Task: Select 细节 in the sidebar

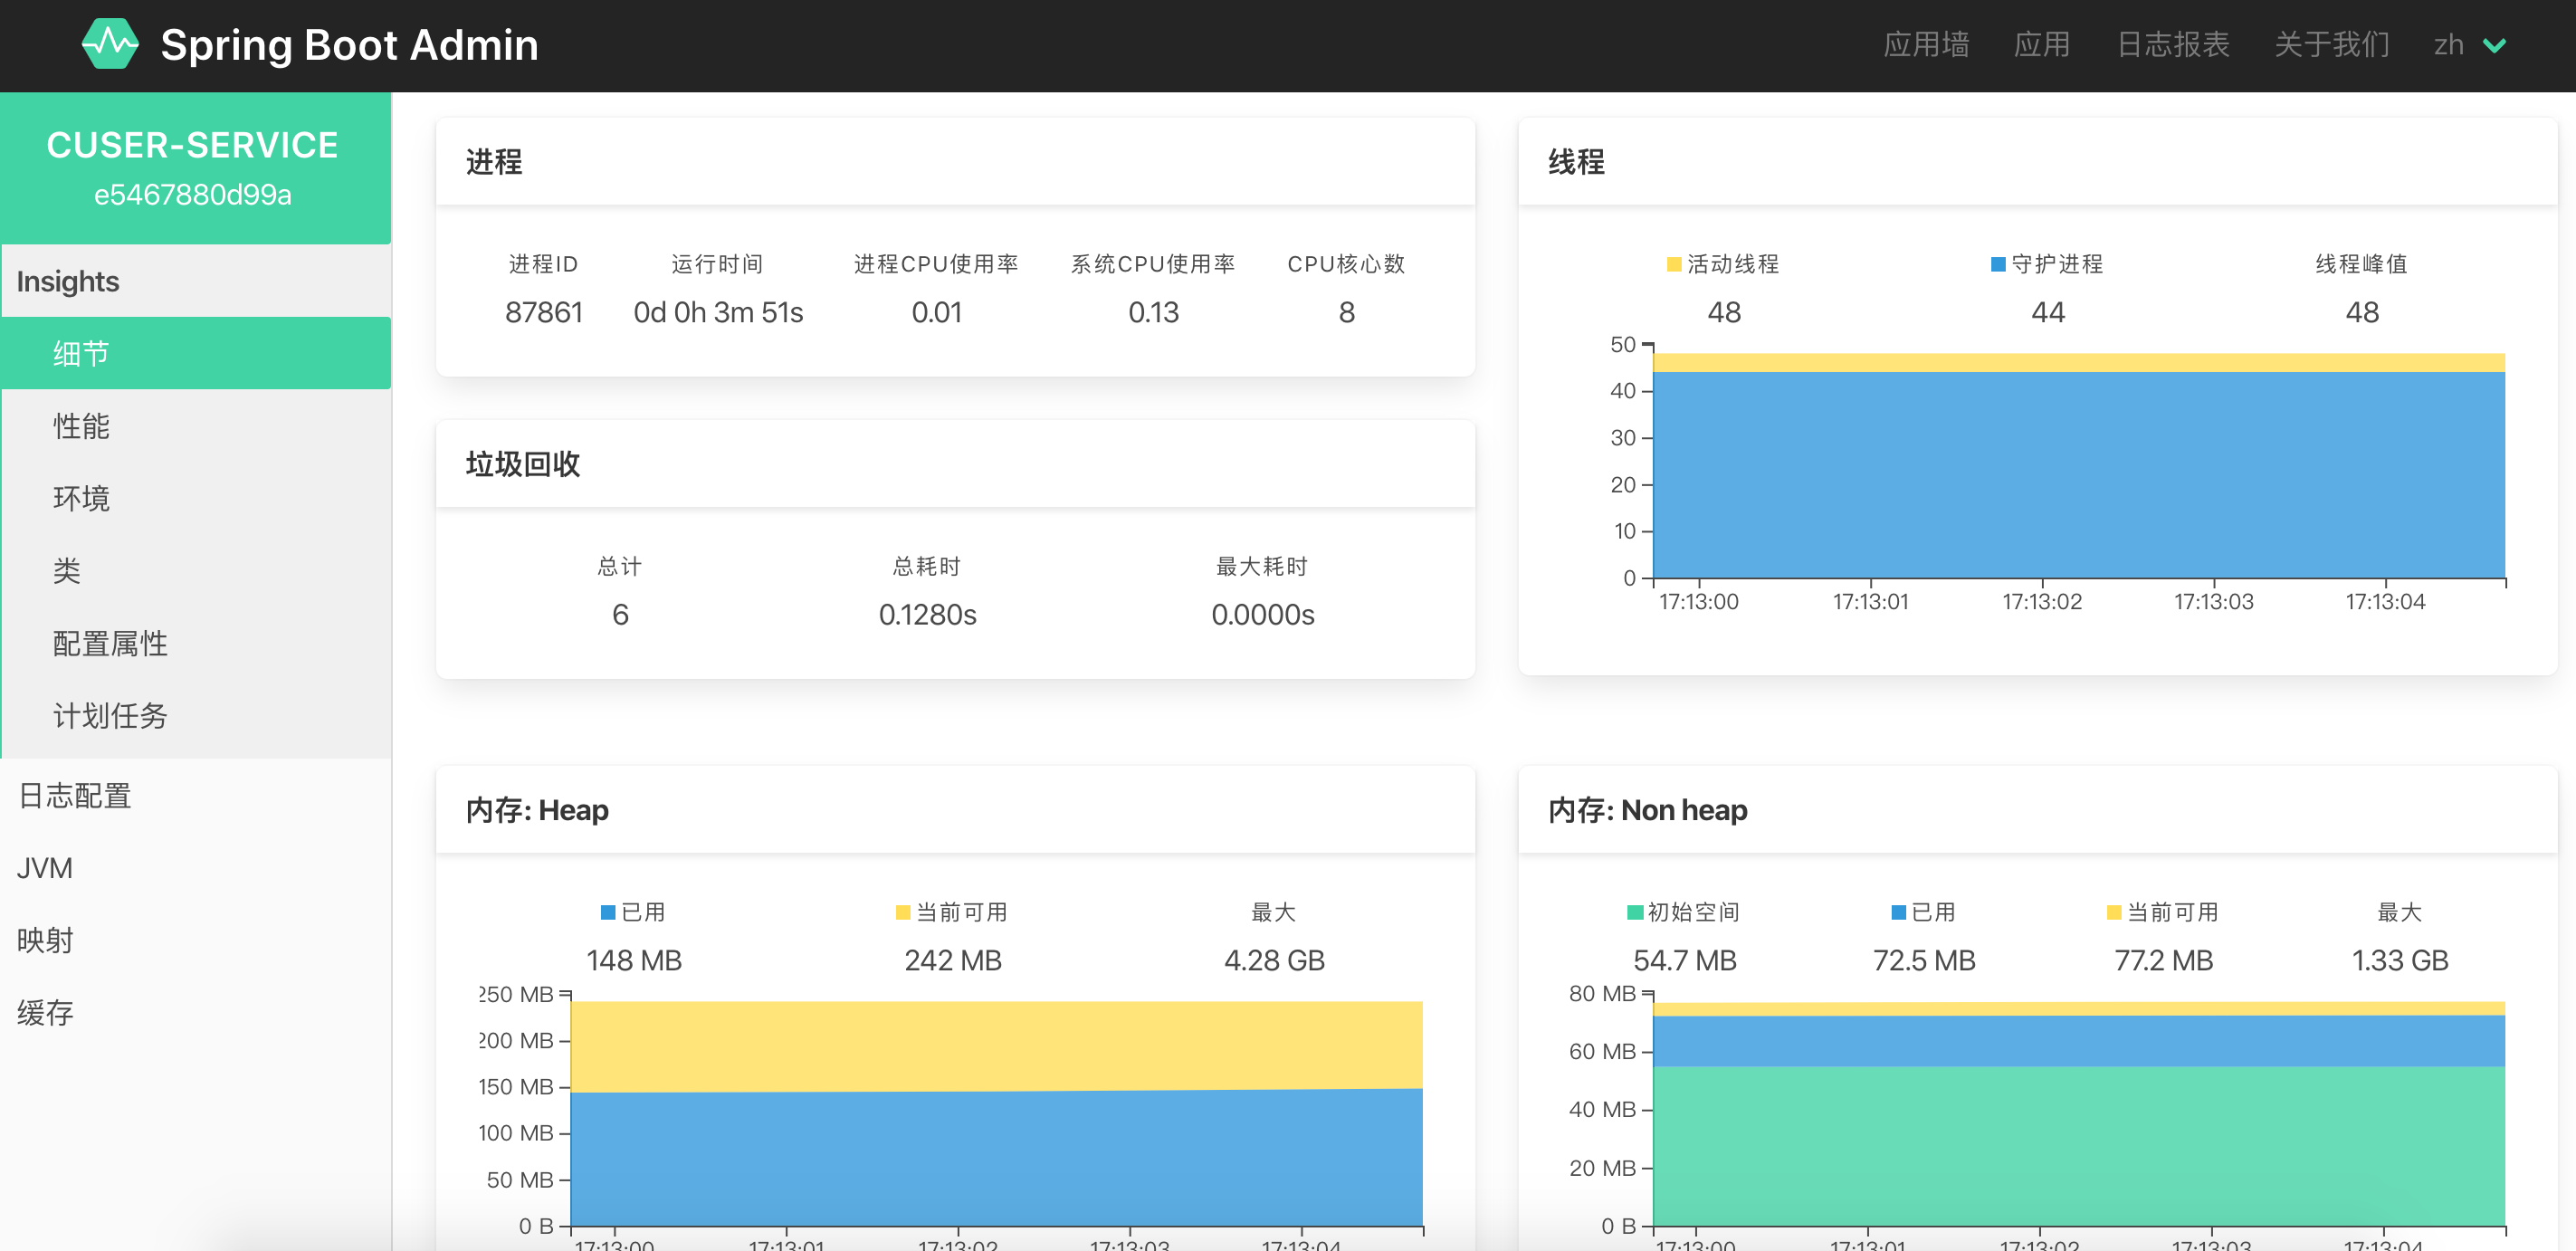Action: pos(196,353)
